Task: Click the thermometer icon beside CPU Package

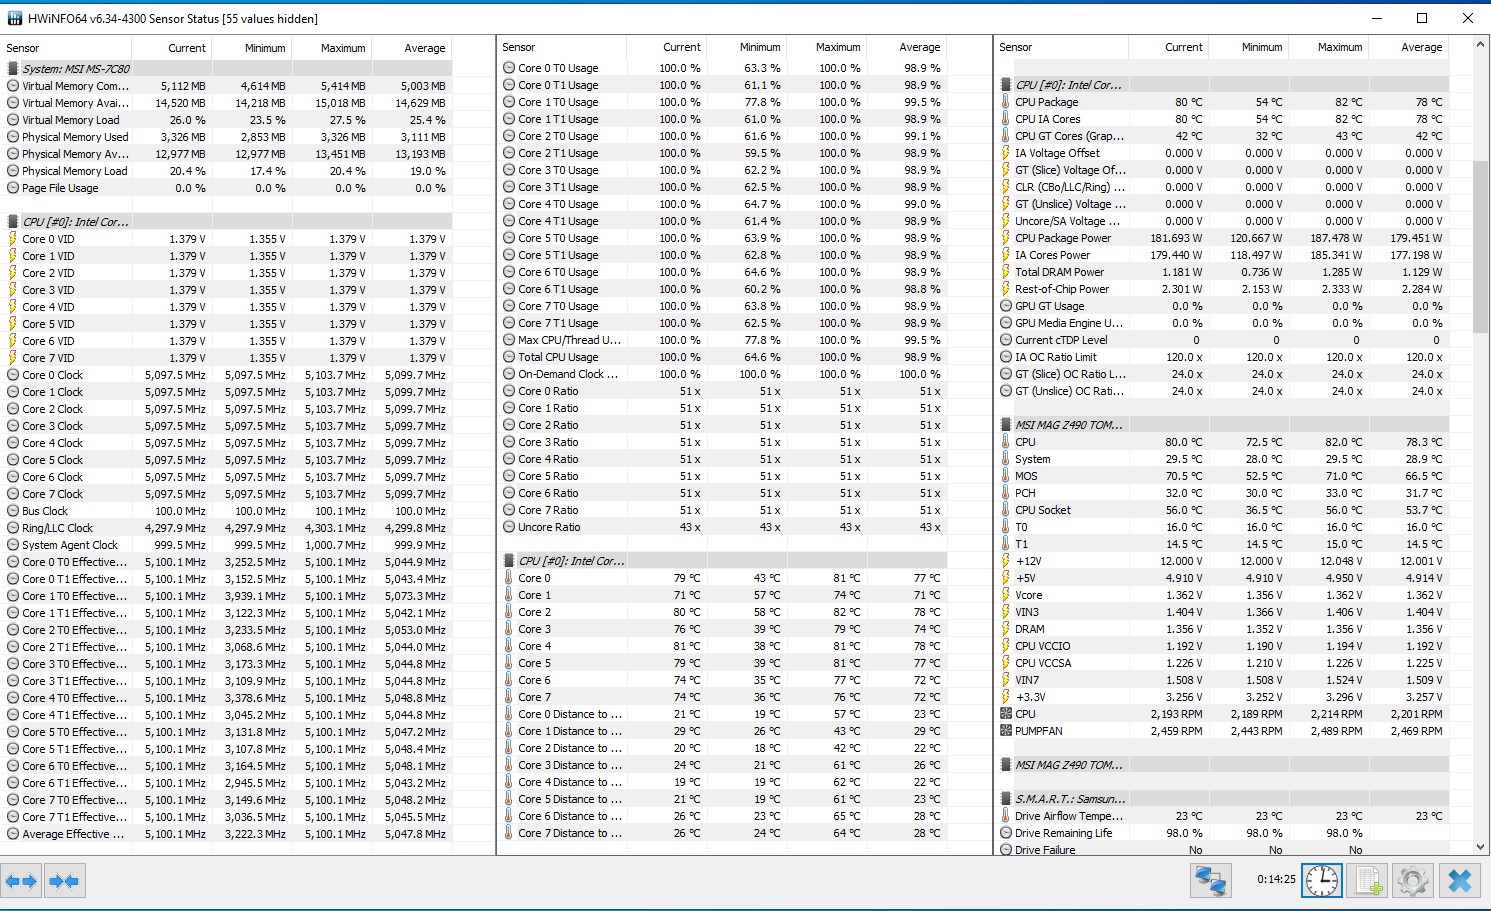Action: point(1006,102)
